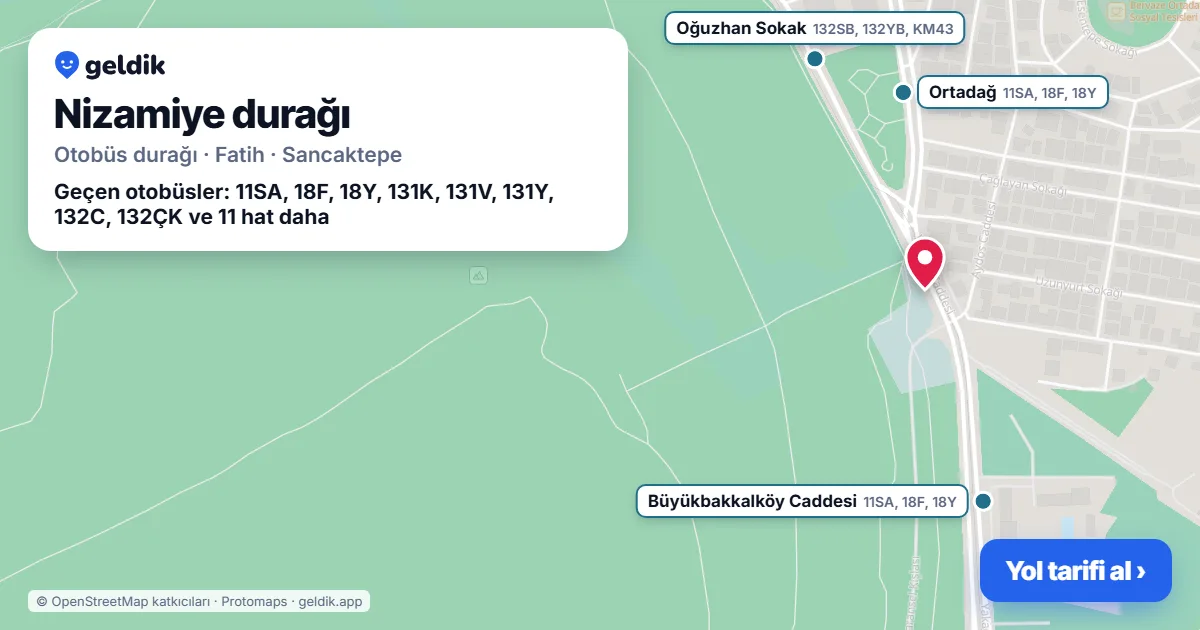Get directions with Yol tarifi al
Image resolution: width=1200 pixels, height=630 pixels.
click(1076, 571)
